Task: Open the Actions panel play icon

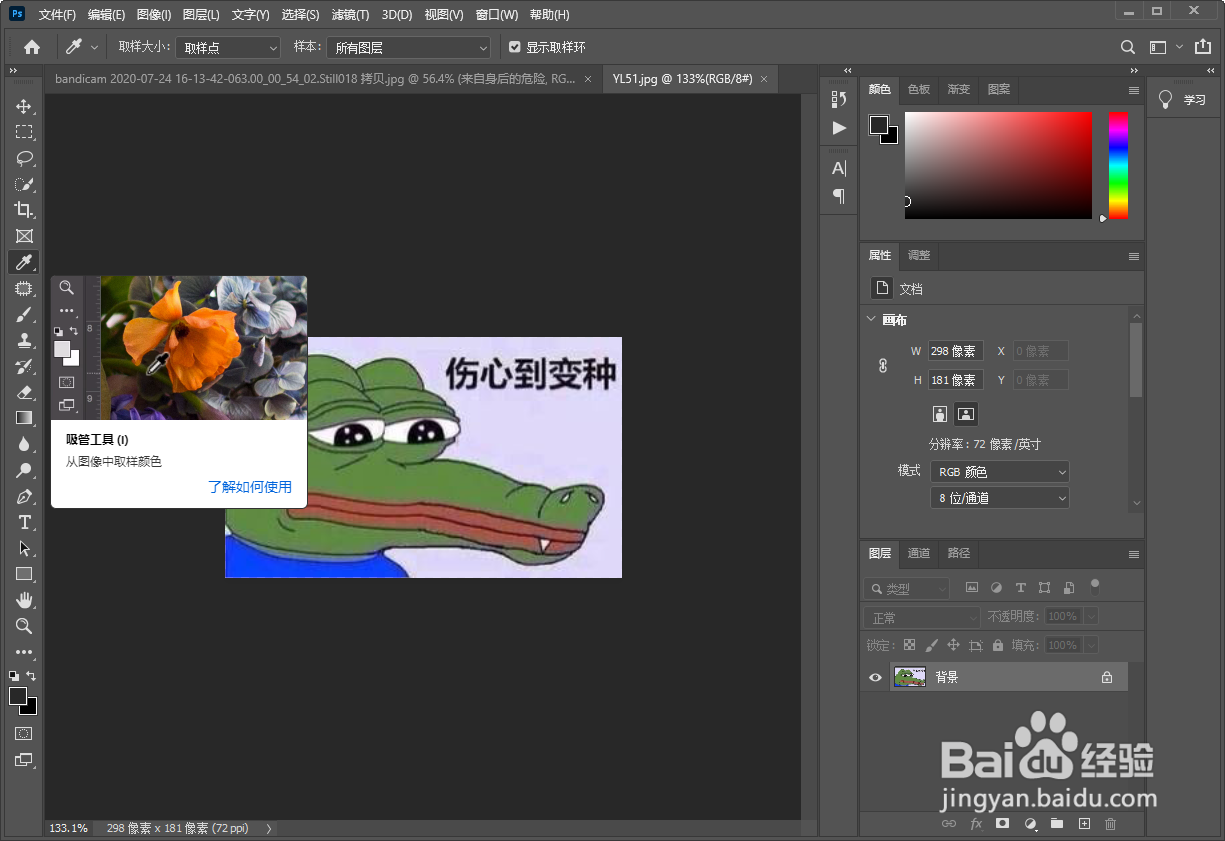Action: click(x=839, y=128)
